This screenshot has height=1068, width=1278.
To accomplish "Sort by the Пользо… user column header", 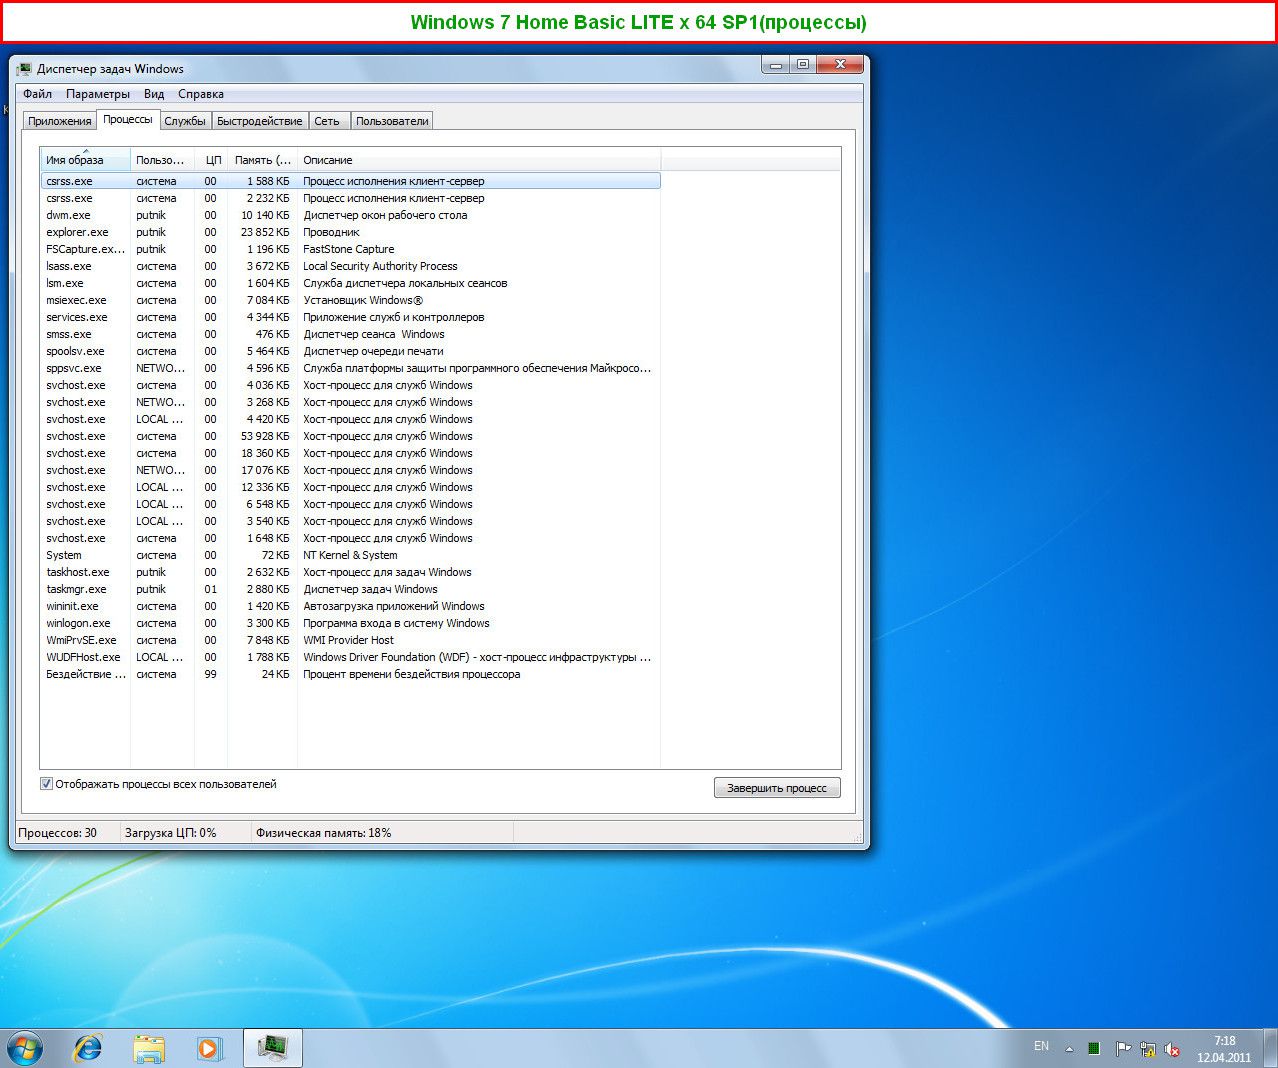I will (x=162, y=160).
